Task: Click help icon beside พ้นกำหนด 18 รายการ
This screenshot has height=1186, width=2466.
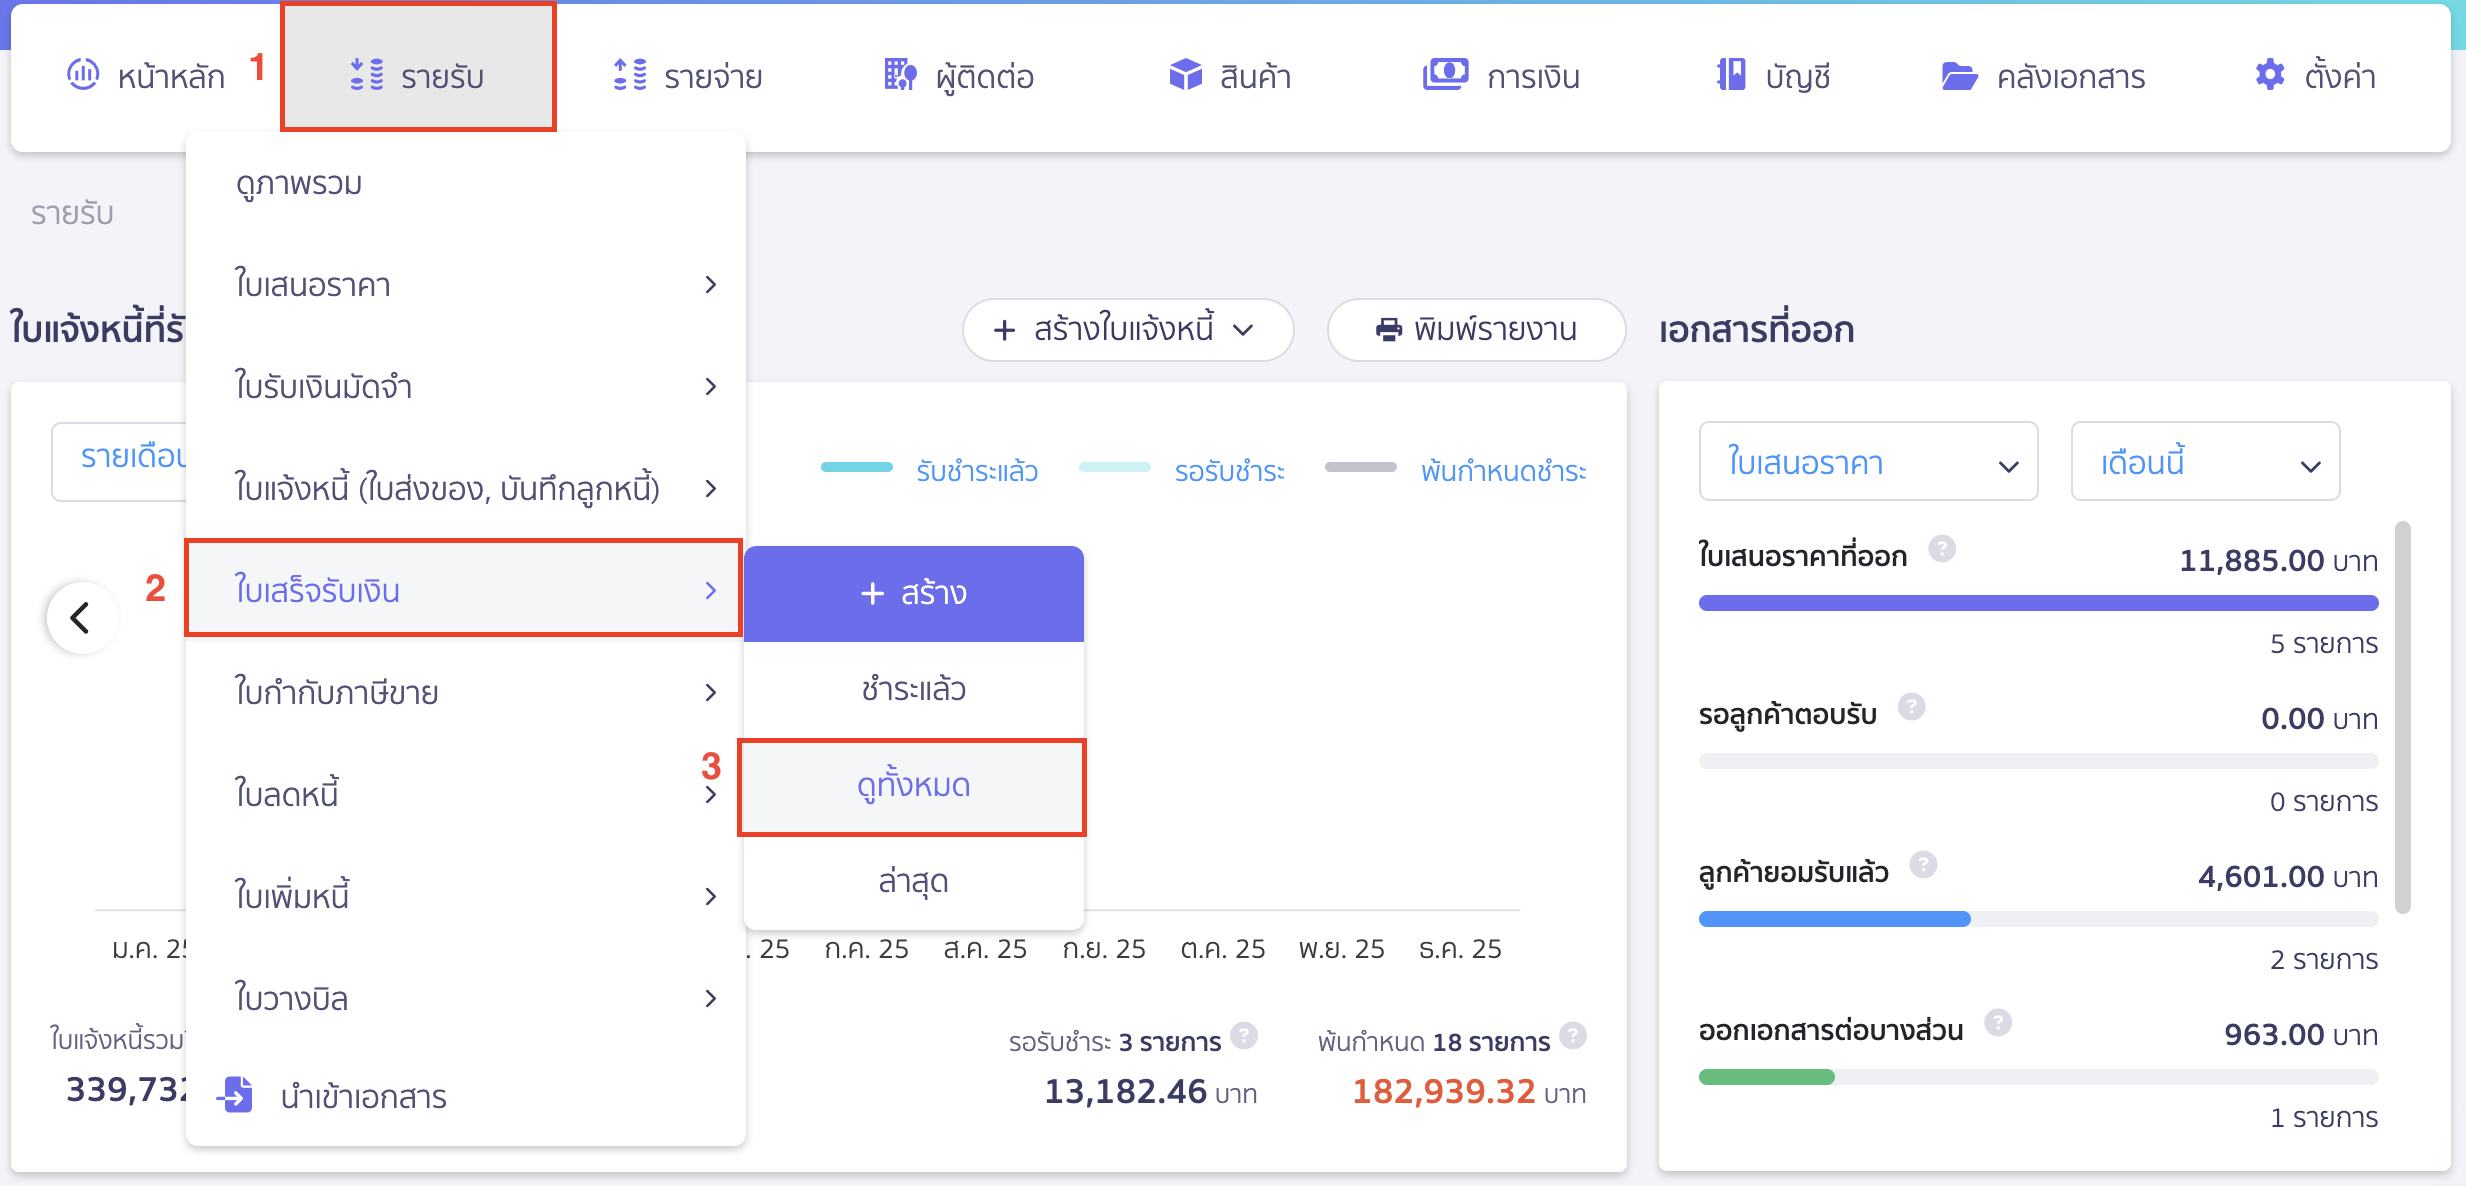Action: (x=1573, y=1036)
